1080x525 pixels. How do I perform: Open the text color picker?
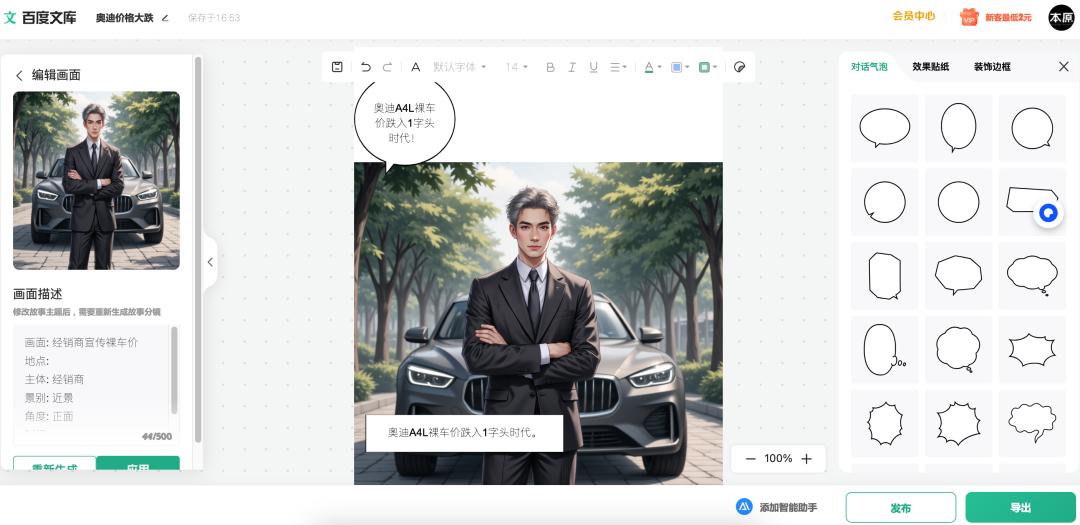pyautogui.click(x=652, y=67)
